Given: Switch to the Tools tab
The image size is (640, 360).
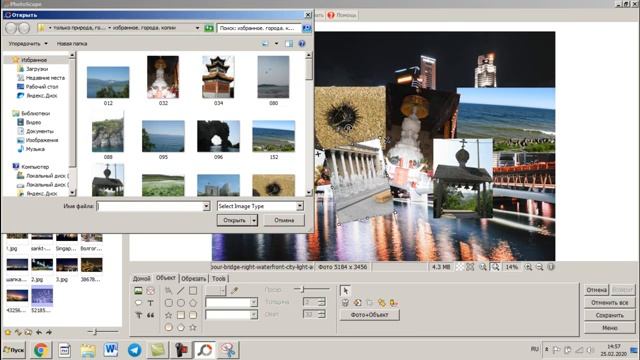Looking at the screenshot, I should tap(219, 279).
